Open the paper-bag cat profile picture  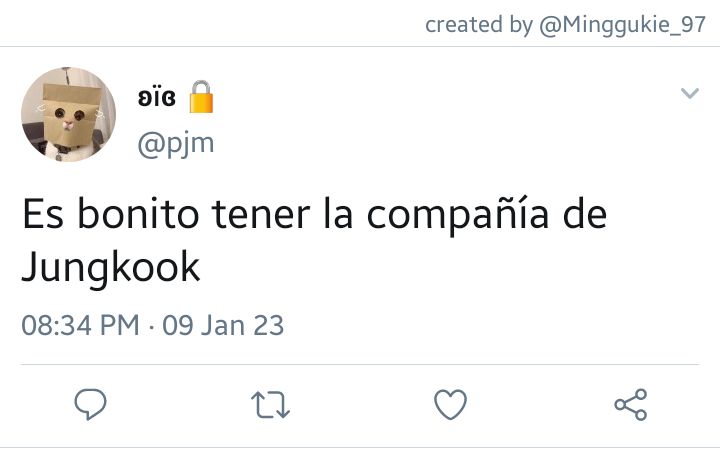[x=68, y=115]
